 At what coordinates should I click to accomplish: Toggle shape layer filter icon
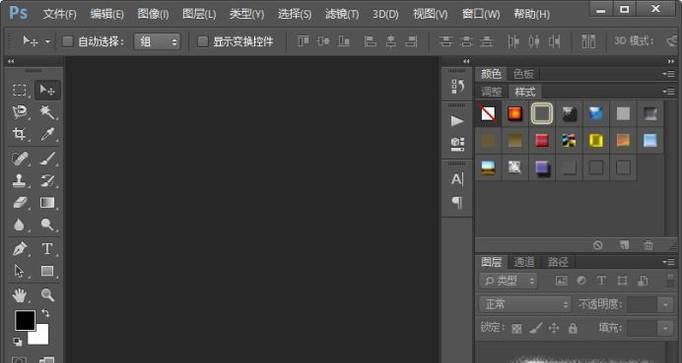point(622,281)
